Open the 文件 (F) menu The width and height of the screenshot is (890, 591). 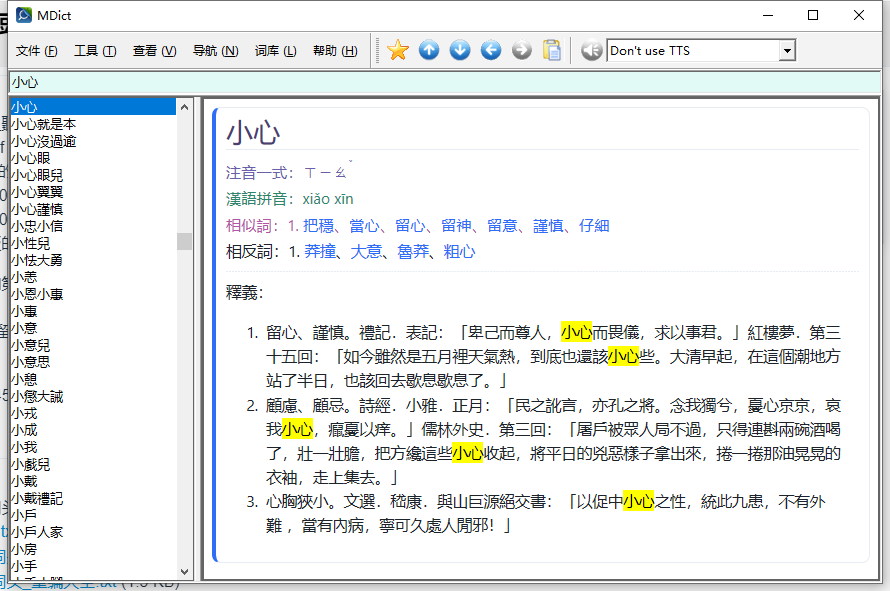click(x=37, y=51)
